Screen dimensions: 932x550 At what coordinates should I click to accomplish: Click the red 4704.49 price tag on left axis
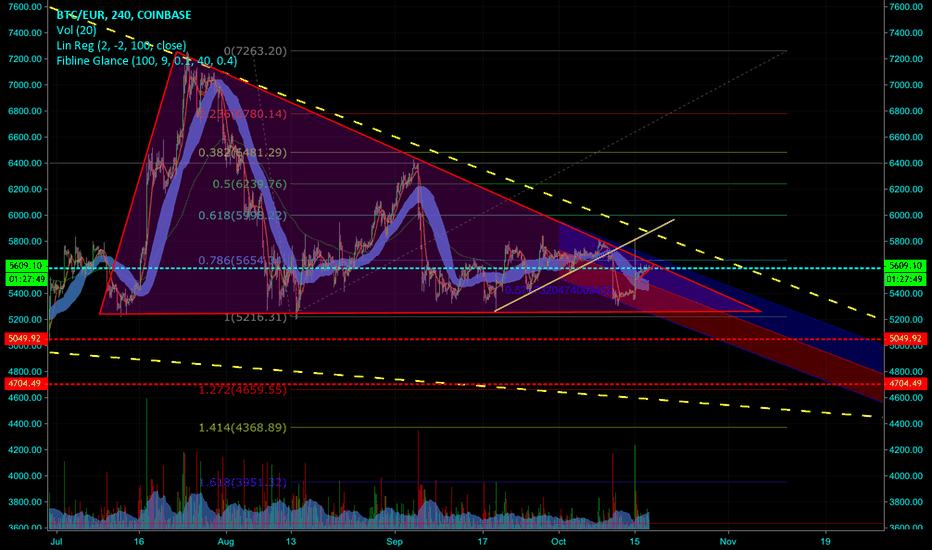pyautogui.click(x=26, y=384)
